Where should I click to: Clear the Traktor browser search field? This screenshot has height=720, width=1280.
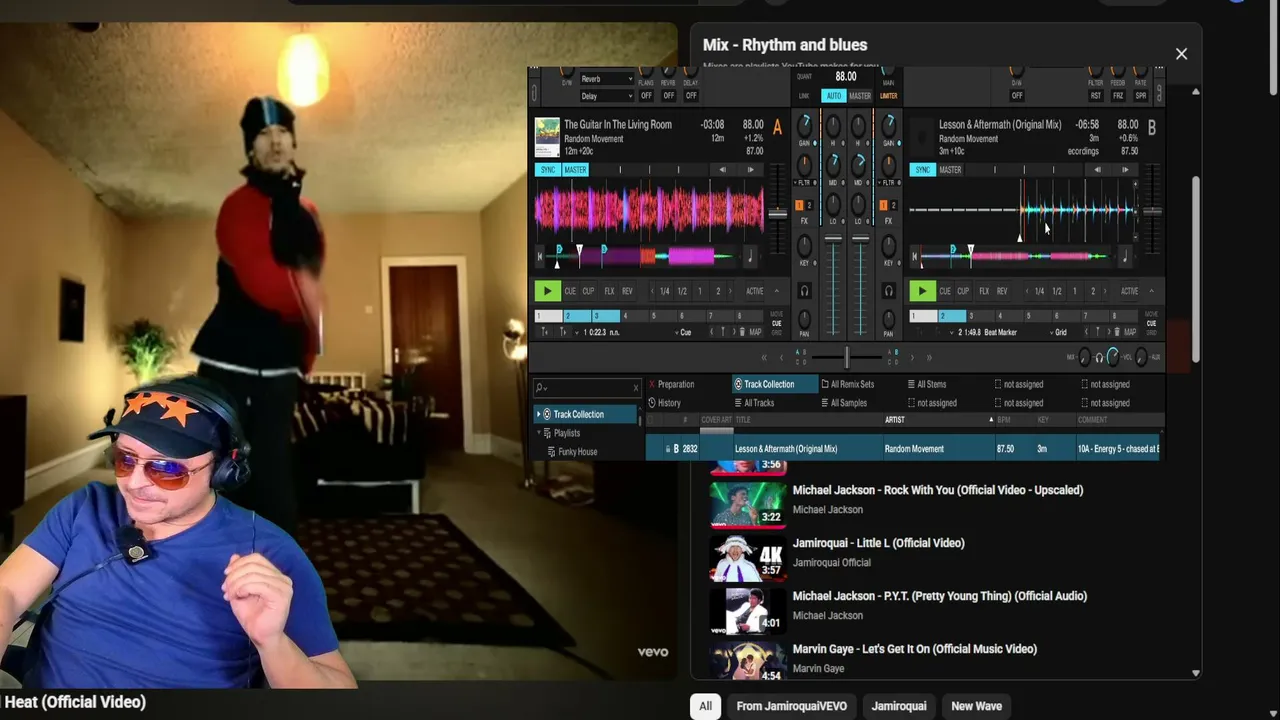tap(636, 388)
